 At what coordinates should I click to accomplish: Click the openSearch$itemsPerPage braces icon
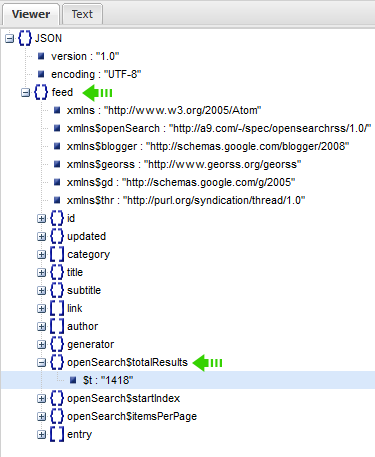tap(57, 416)
